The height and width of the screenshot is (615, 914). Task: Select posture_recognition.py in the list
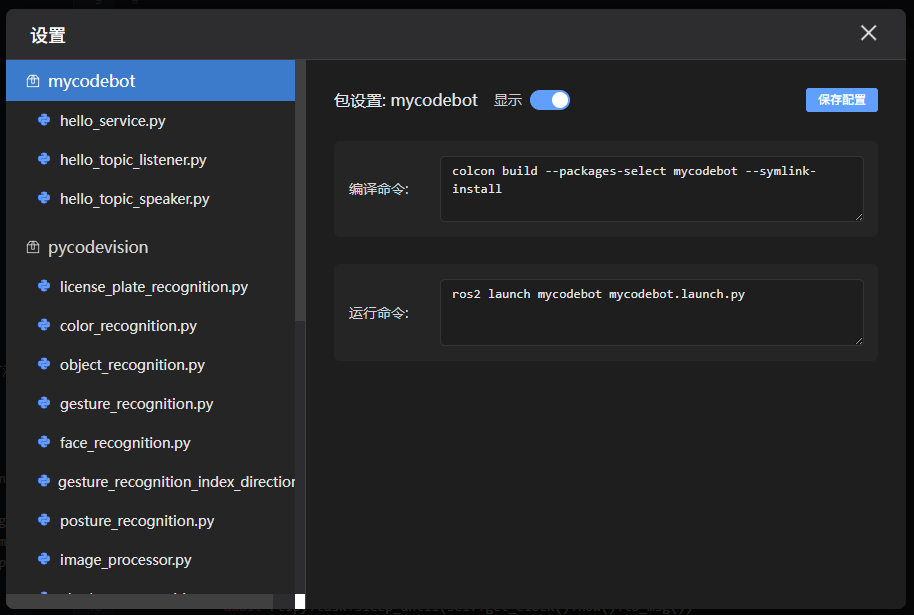(137, 521)
